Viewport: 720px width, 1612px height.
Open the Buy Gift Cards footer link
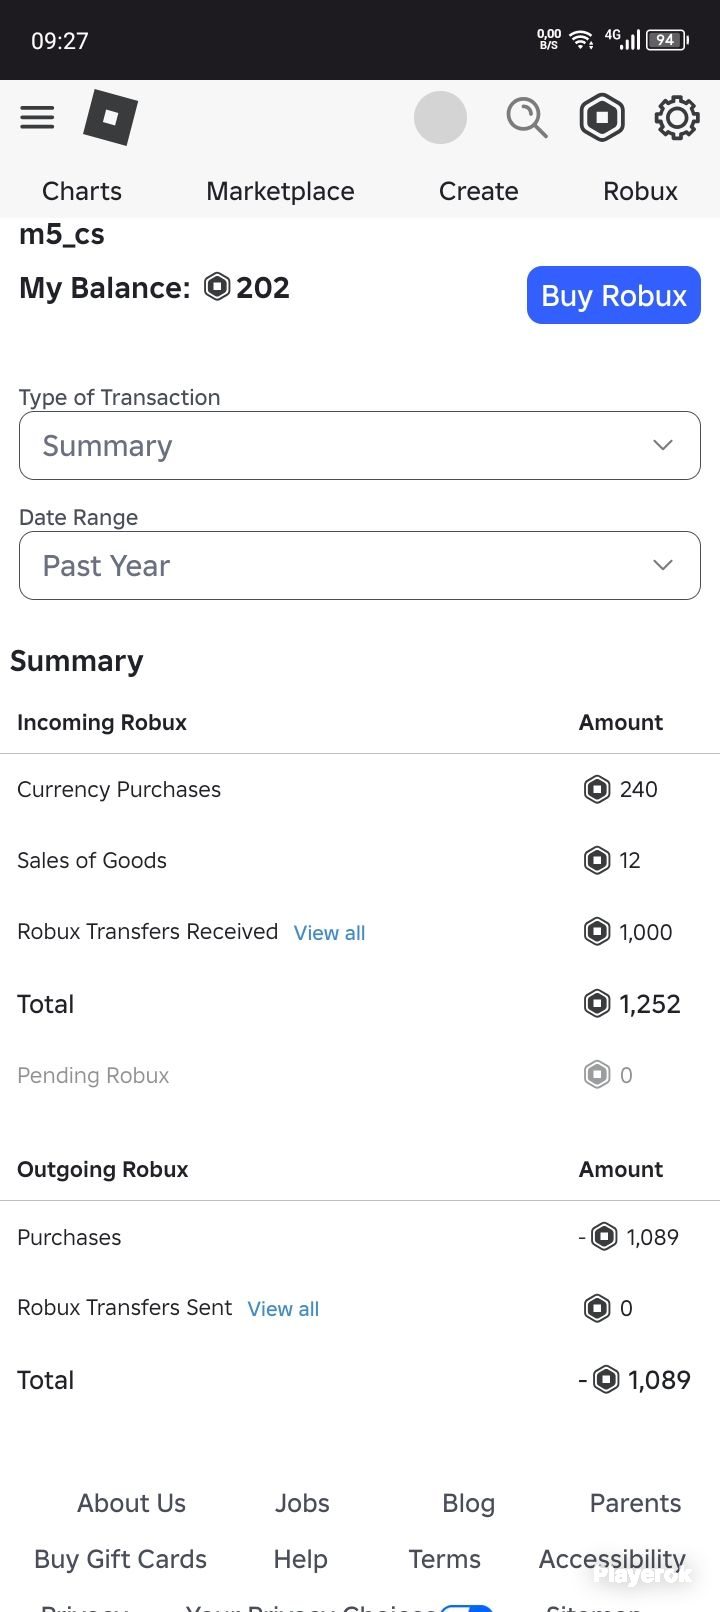(120, 1559)
